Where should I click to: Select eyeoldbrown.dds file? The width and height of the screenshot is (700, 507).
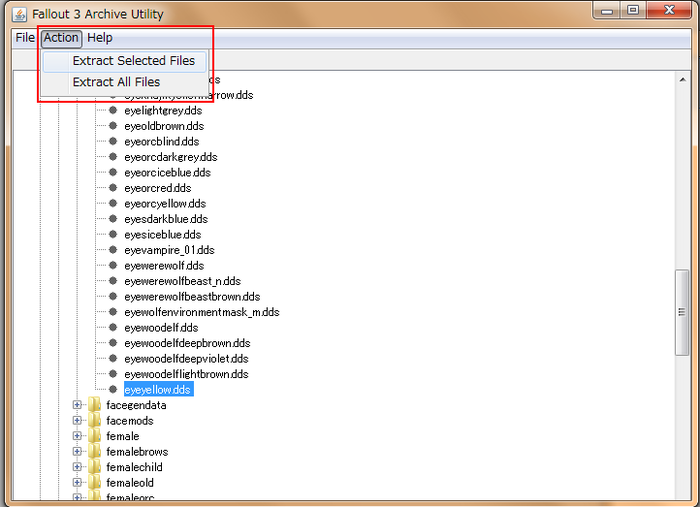coord(164,126)
